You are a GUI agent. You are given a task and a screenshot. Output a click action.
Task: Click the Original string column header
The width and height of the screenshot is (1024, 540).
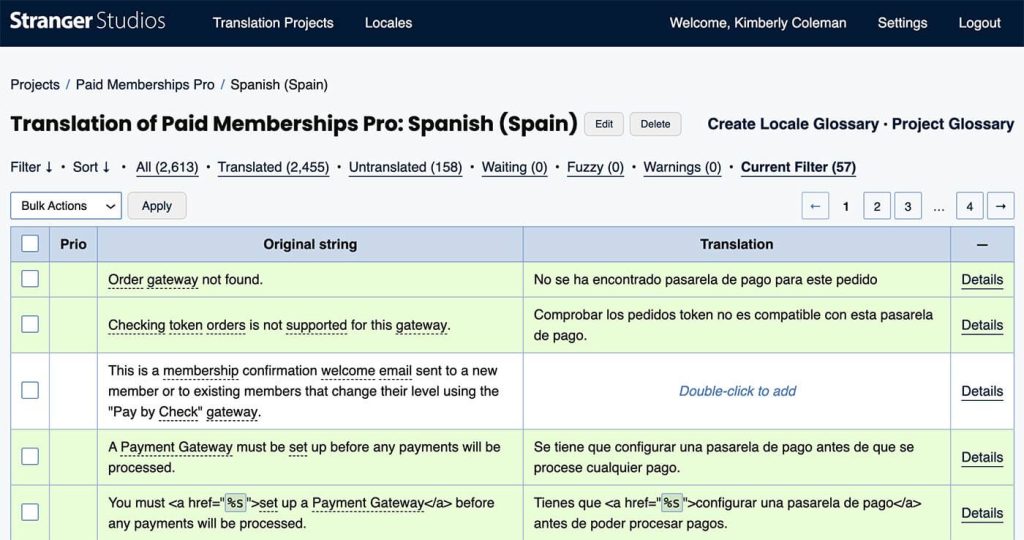point(310,244)
